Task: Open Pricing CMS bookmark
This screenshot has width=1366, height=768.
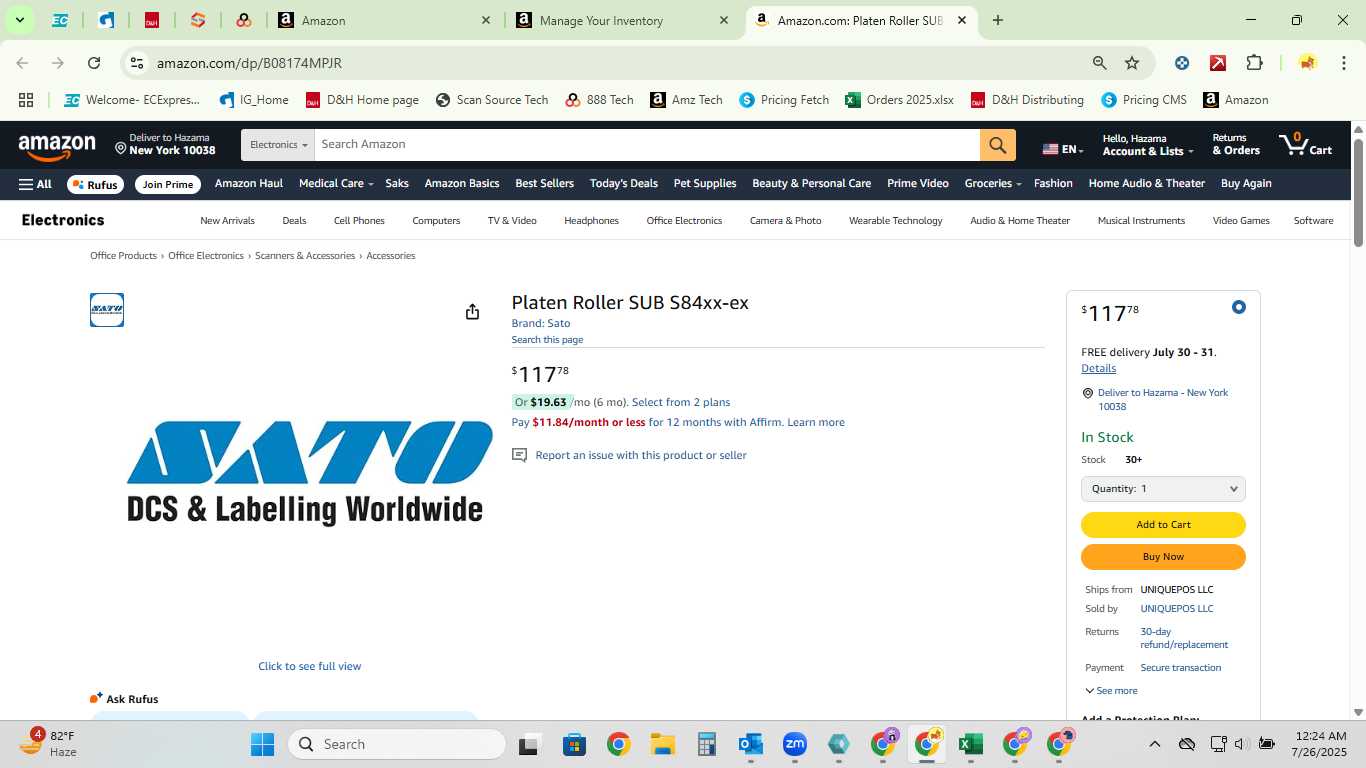Action: (x=1144, y=100)
